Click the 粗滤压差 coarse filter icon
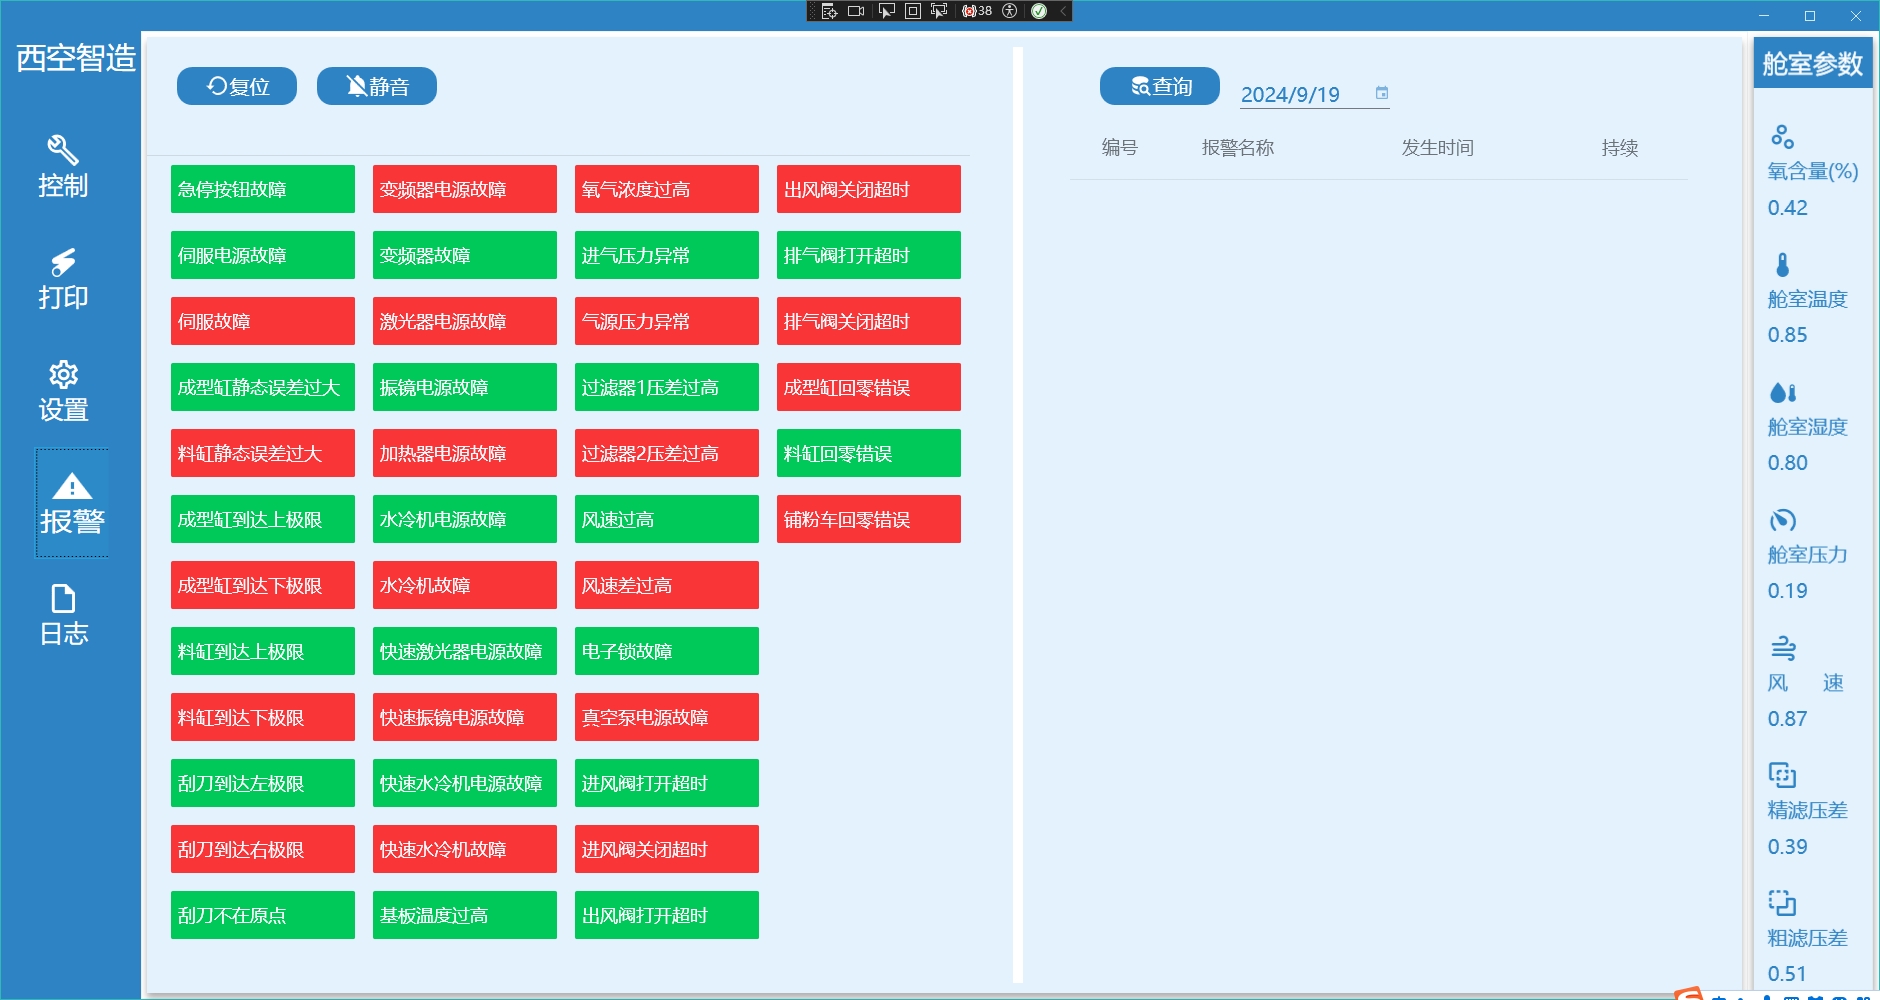1880x1000 pixels. pyautogui.click(x=1782, y=903)
